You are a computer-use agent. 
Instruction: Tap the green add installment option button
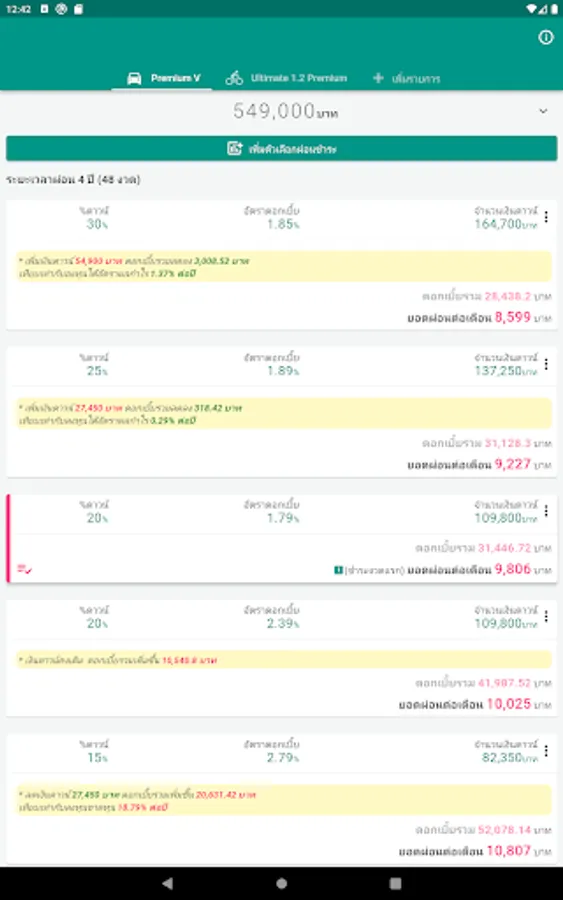pyautogui.click(x=281, y=149)
